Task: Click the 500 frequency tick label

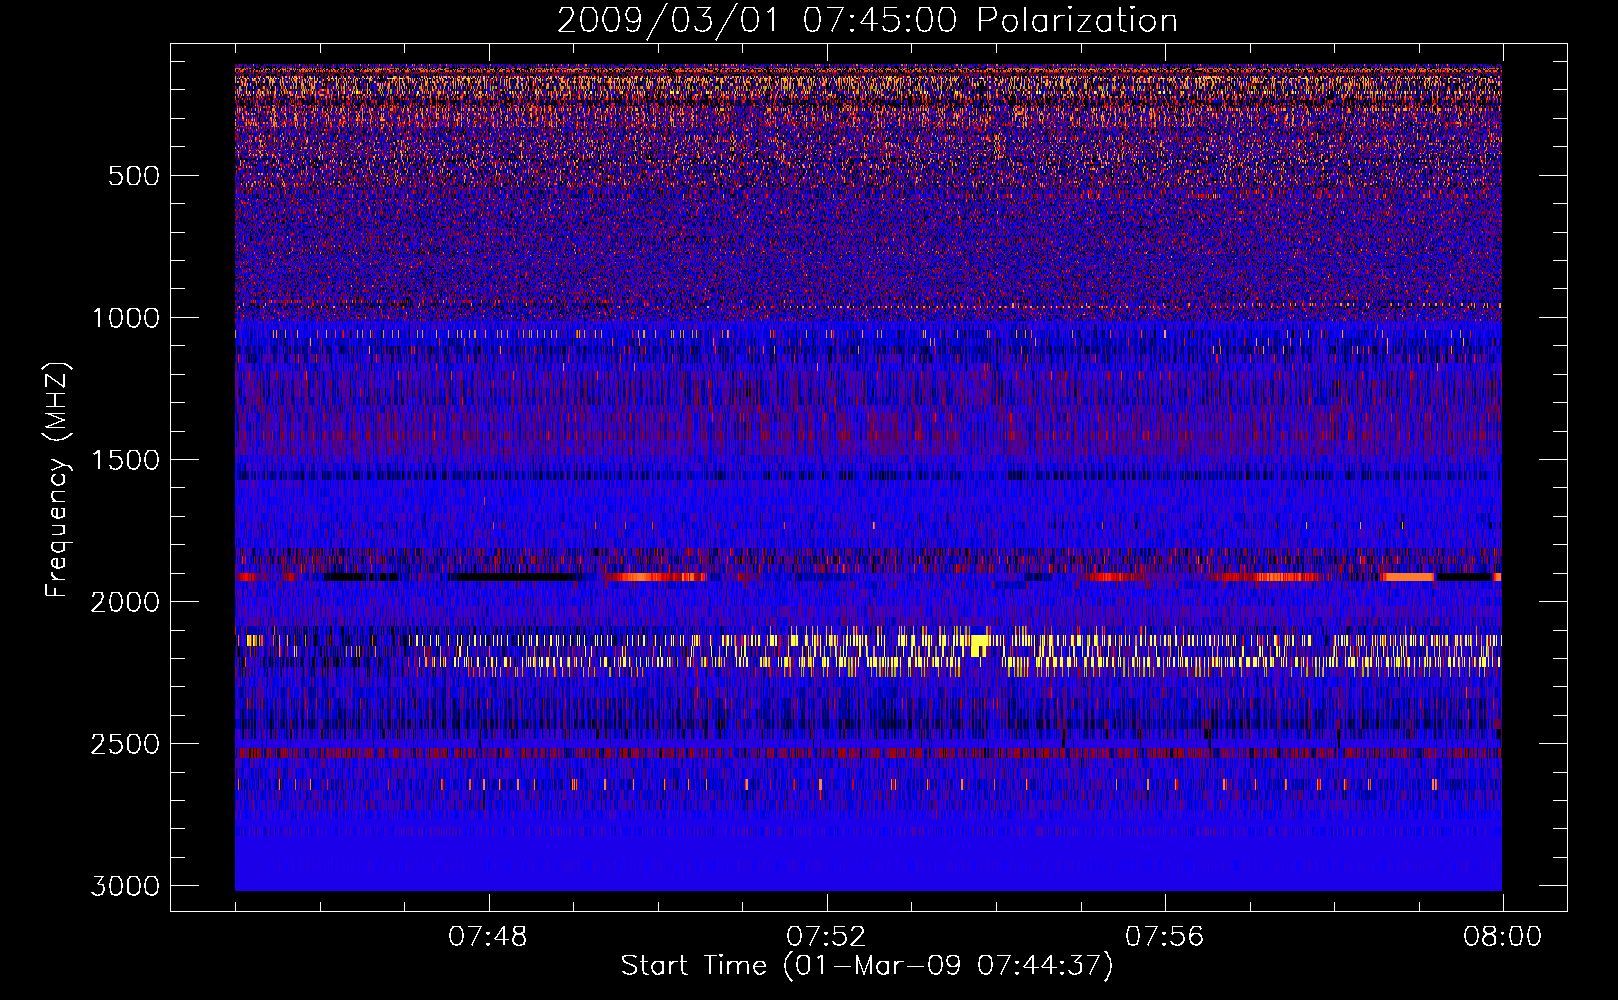Action: [x=134, y=176]
